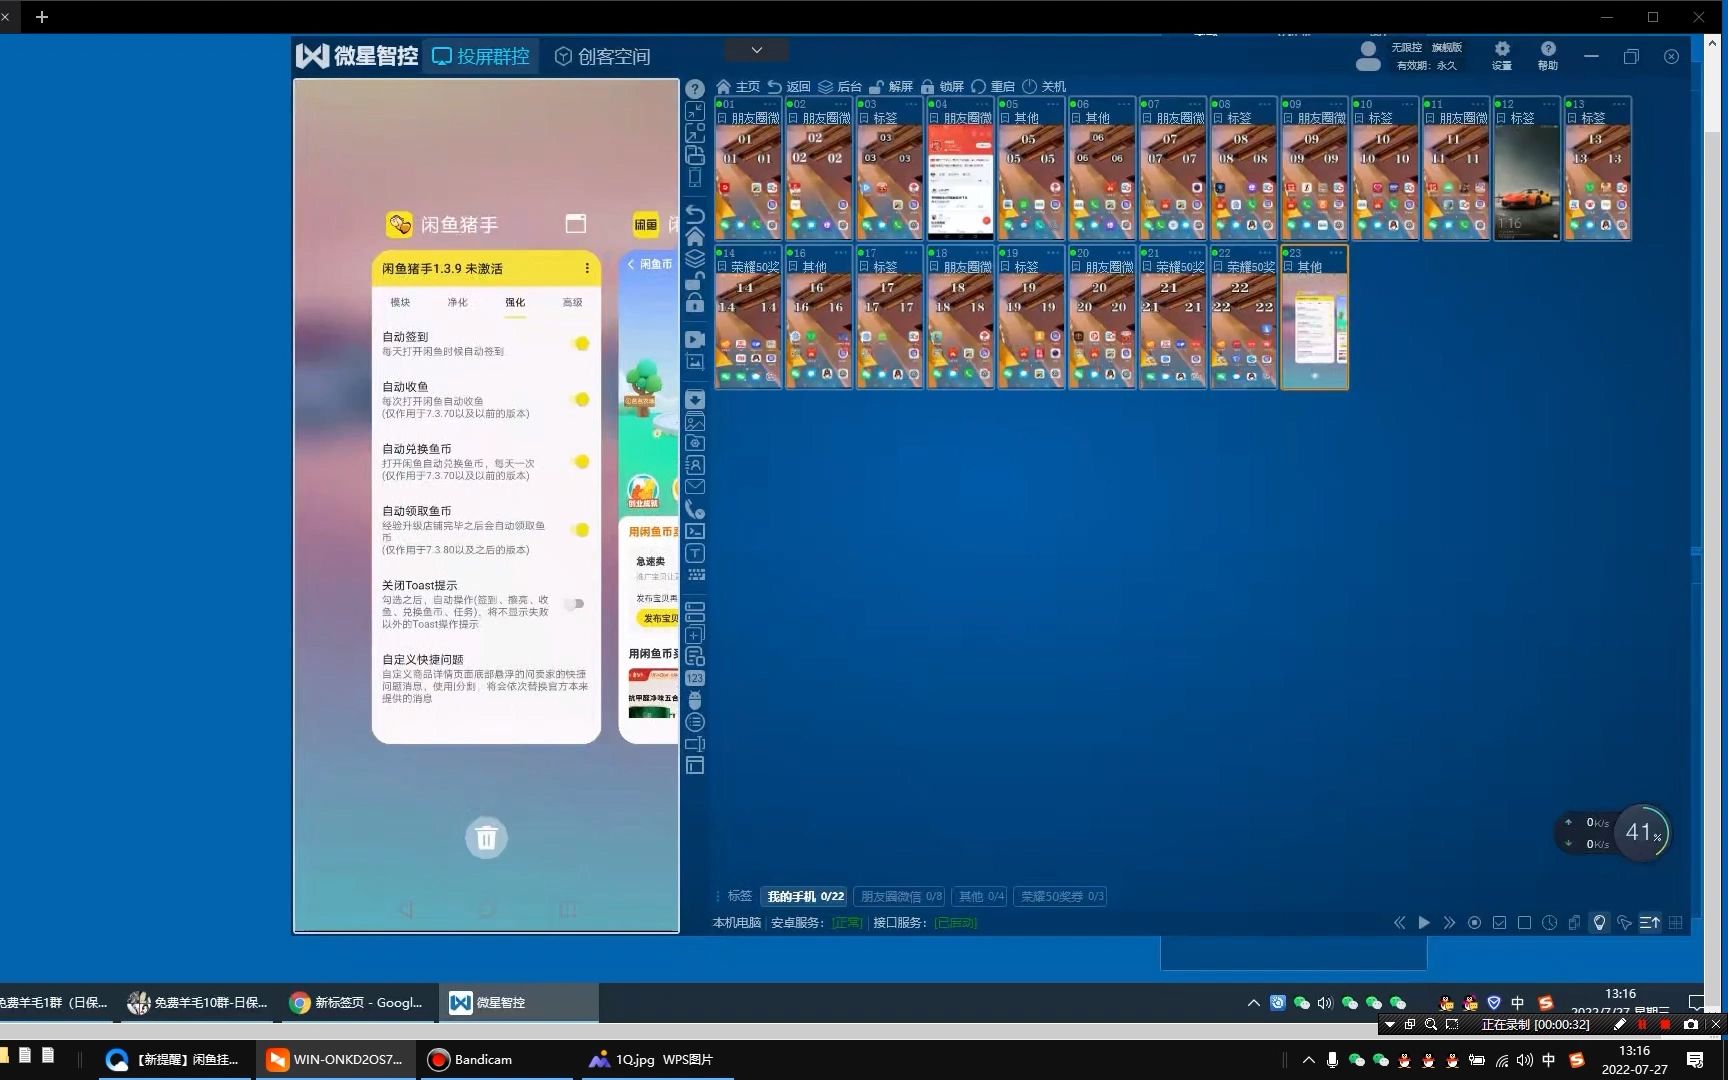Toggle the 自动签到 switch
This screenshot has width=1728, height=1080.
click(579, 344)
